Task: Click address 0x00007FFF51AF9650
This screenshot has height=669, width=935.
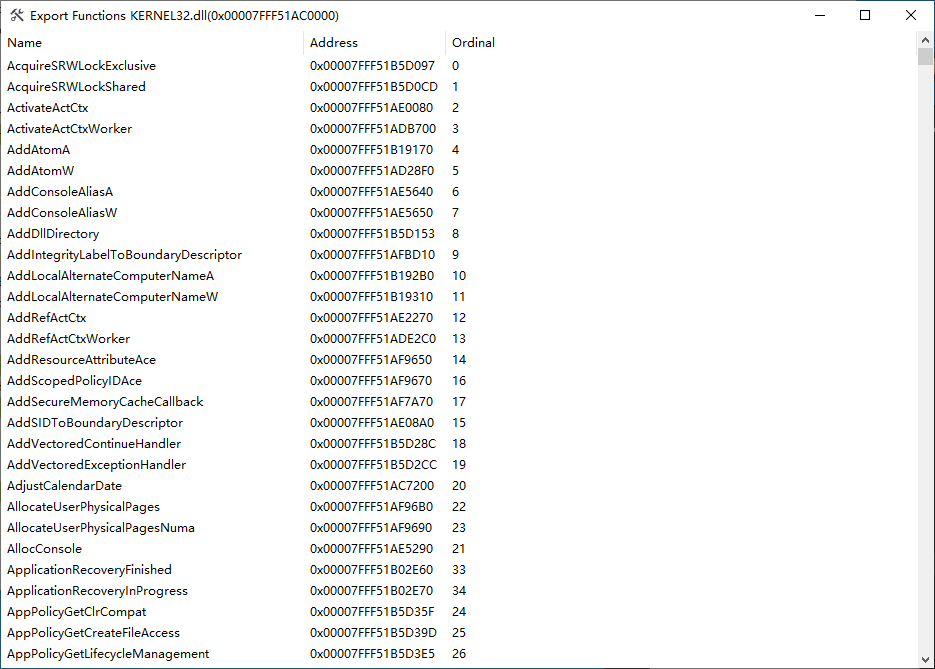Action: tap(371, 360)
